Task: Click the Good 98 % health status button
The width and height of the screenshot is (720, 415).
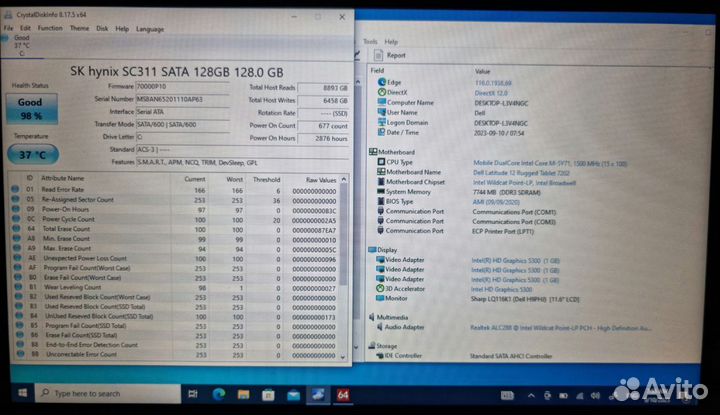Action: [x=31, y=109]
